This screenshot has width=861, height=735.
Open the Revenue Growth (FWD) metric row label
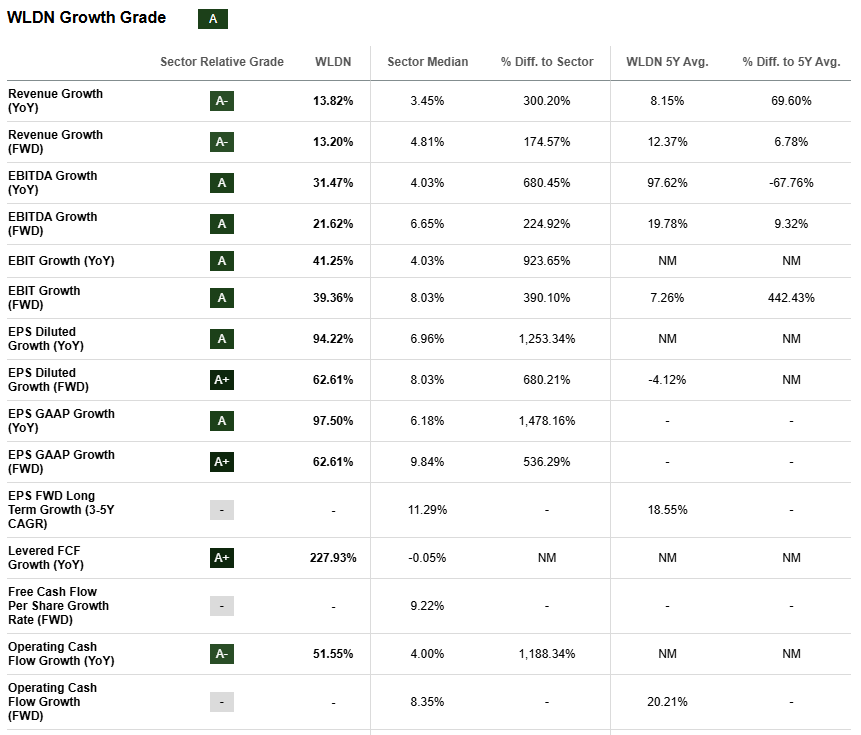click(x=55, y=142)
